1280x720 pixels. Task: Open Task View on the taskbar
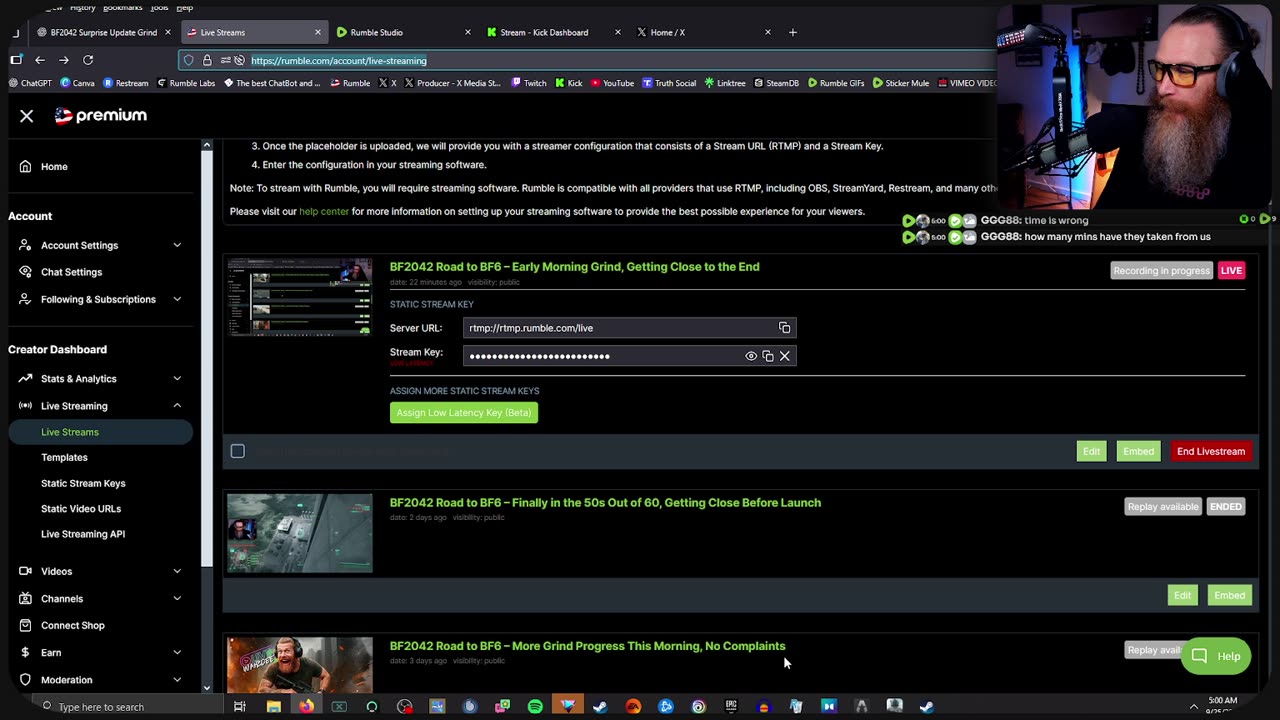click(240, 707)
